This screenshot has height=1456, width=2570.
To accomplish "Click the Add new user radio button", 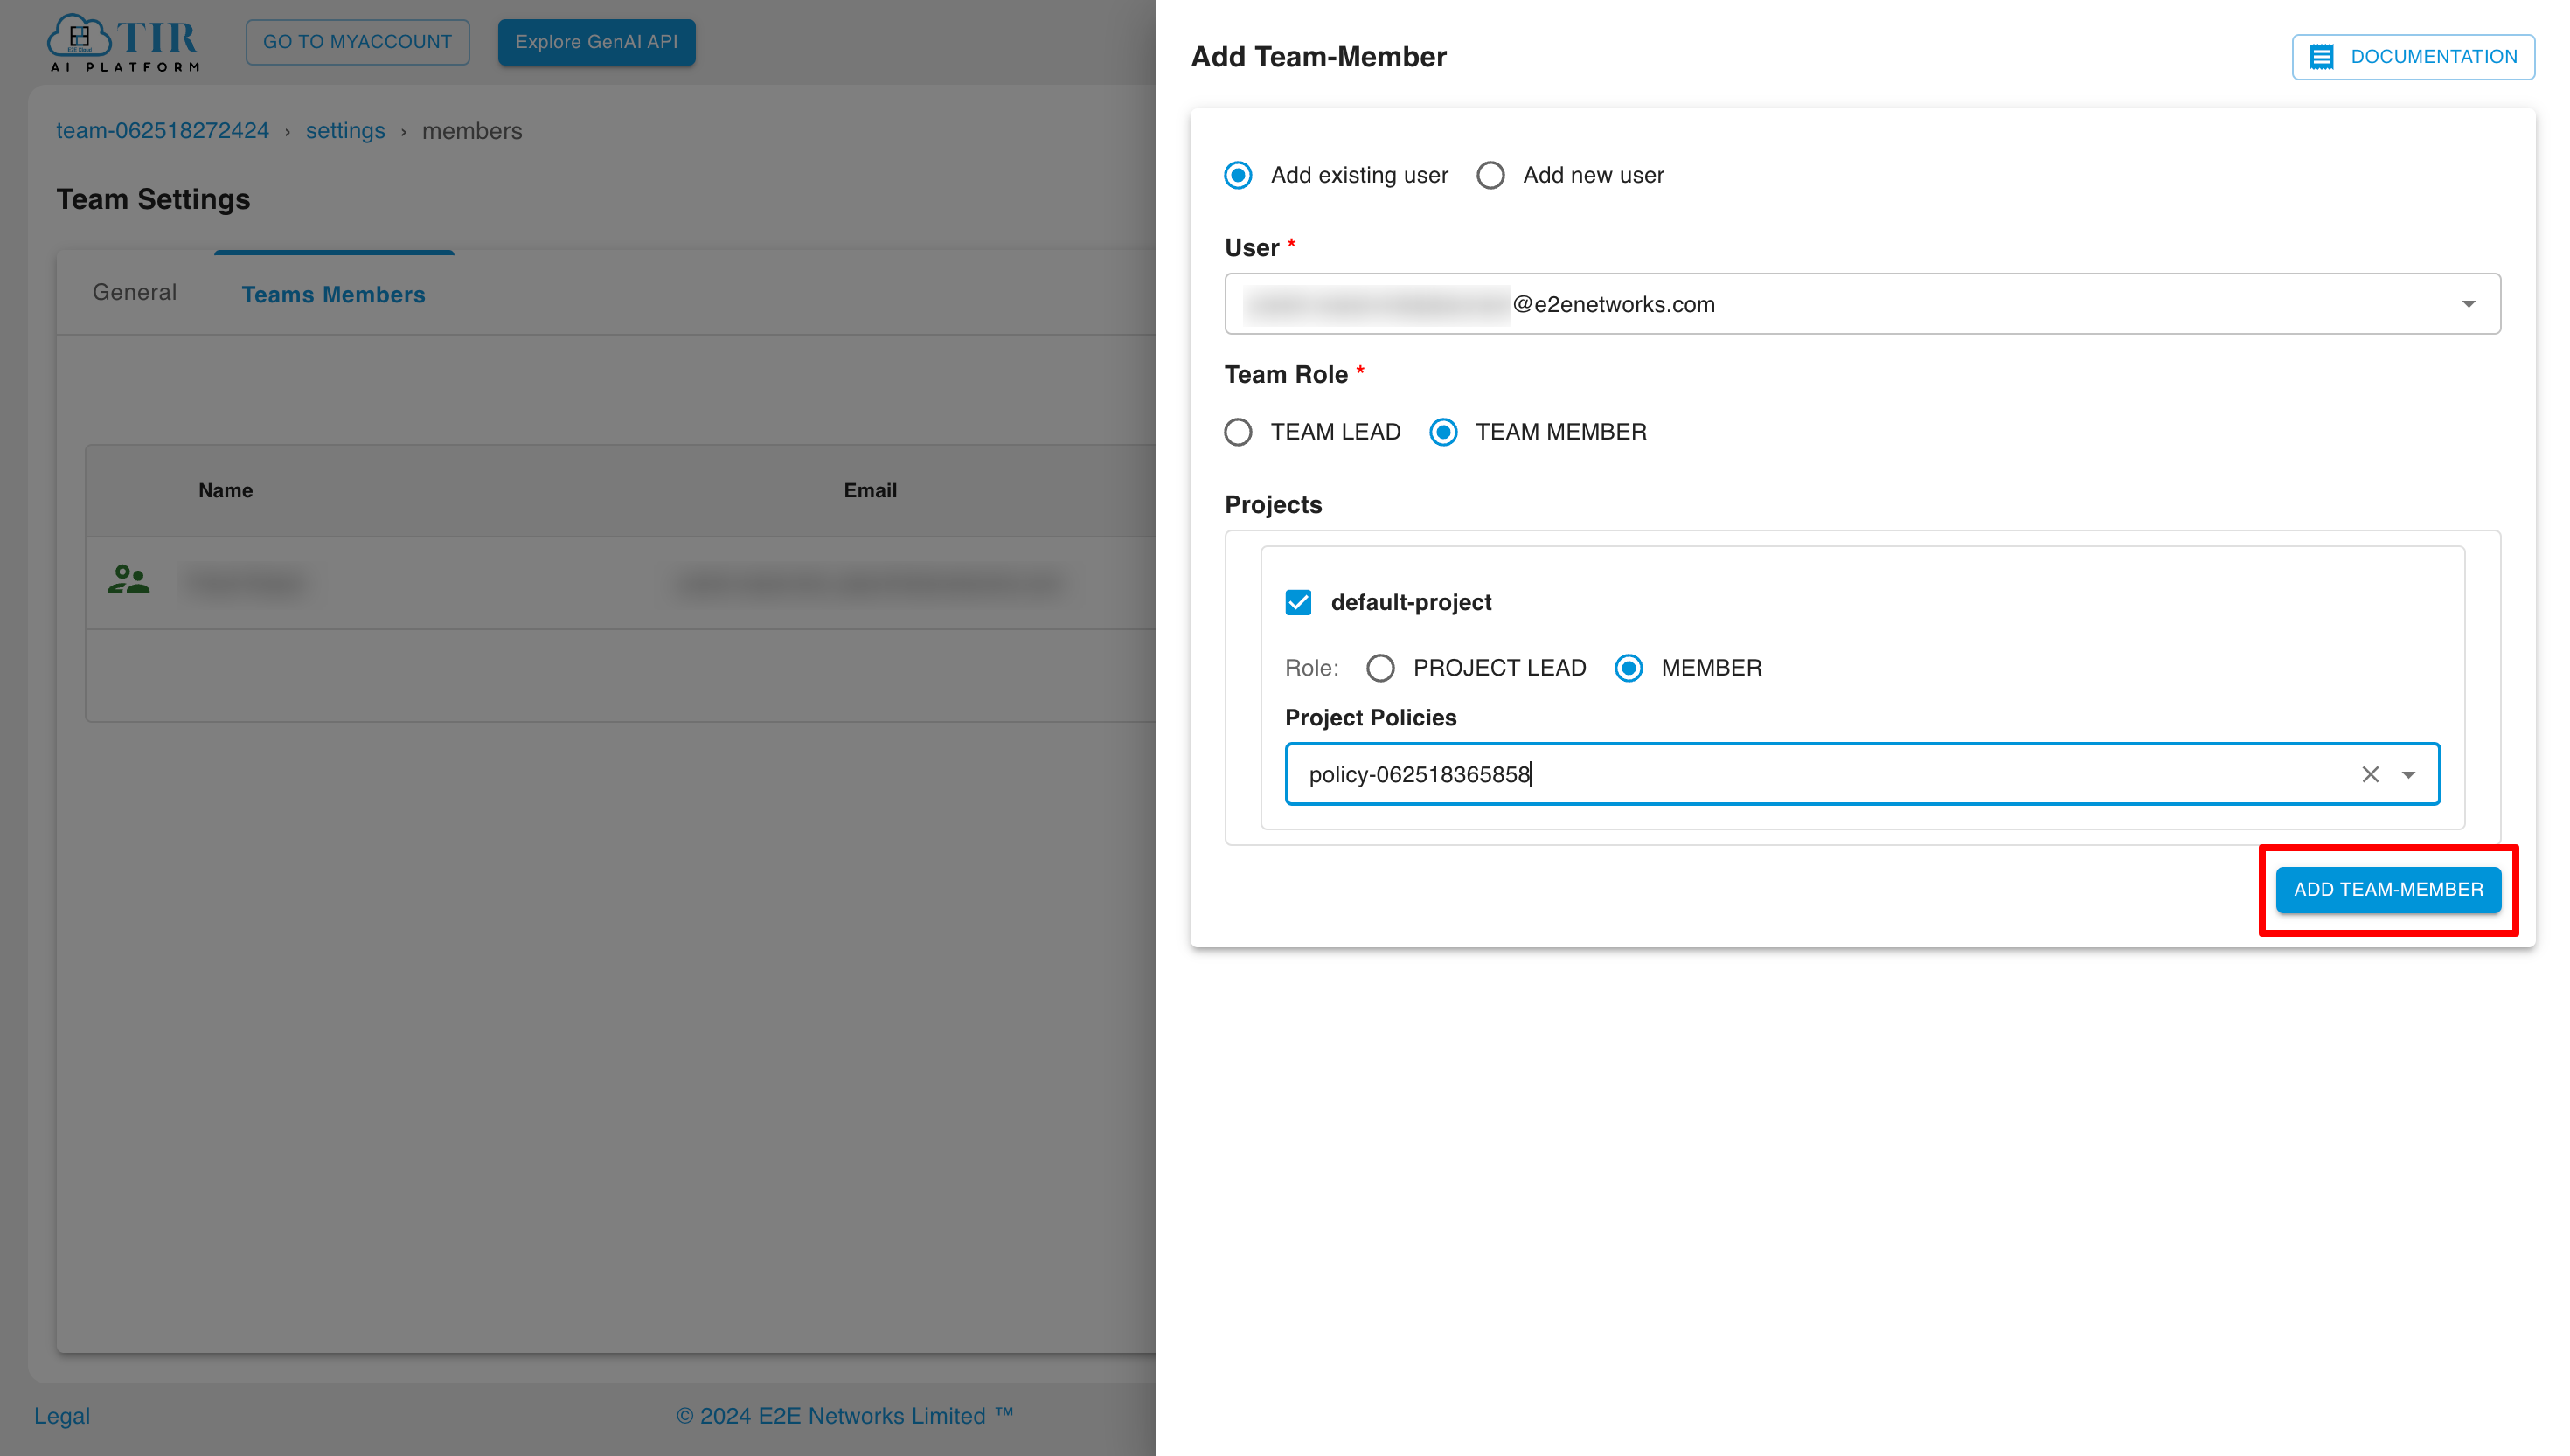I will click(1491, 175).
